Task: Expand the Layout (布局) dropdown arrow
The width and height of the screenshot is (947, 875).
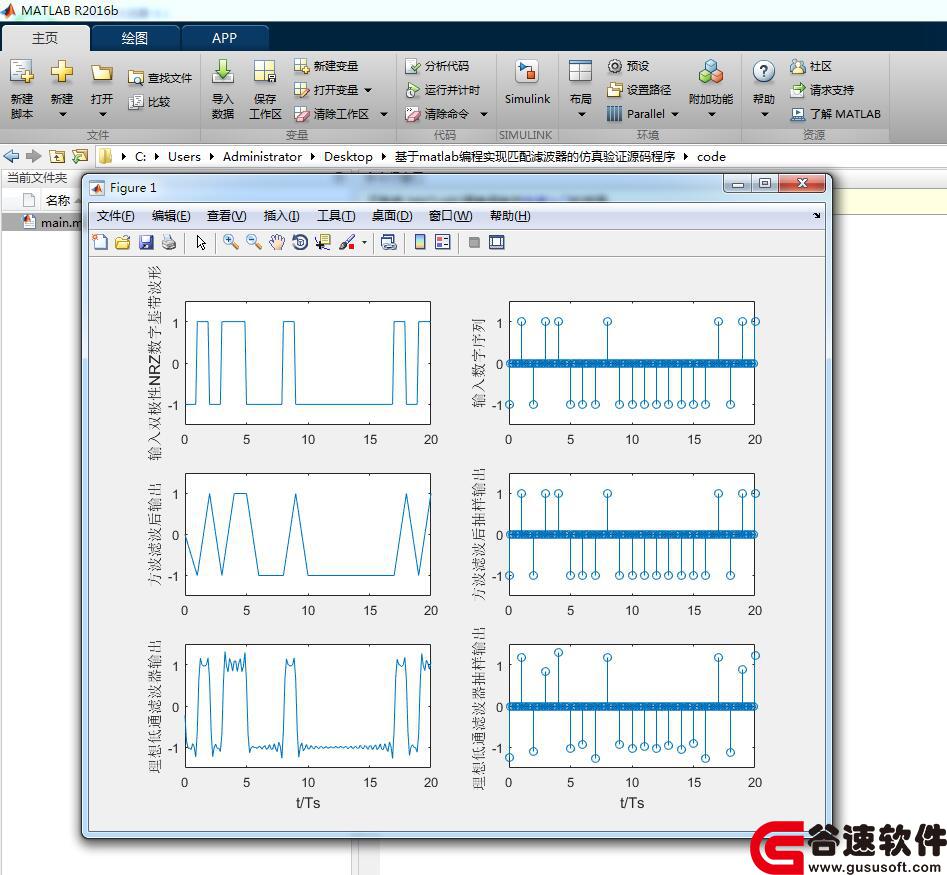Action: pyautogui.click(x=581, y=114)
